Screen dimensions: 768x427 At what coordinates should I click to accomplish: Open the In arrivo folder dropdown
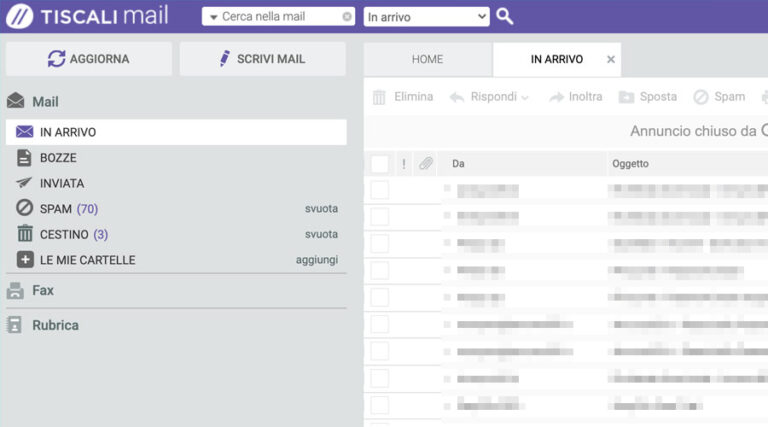[x=426, y=17]
